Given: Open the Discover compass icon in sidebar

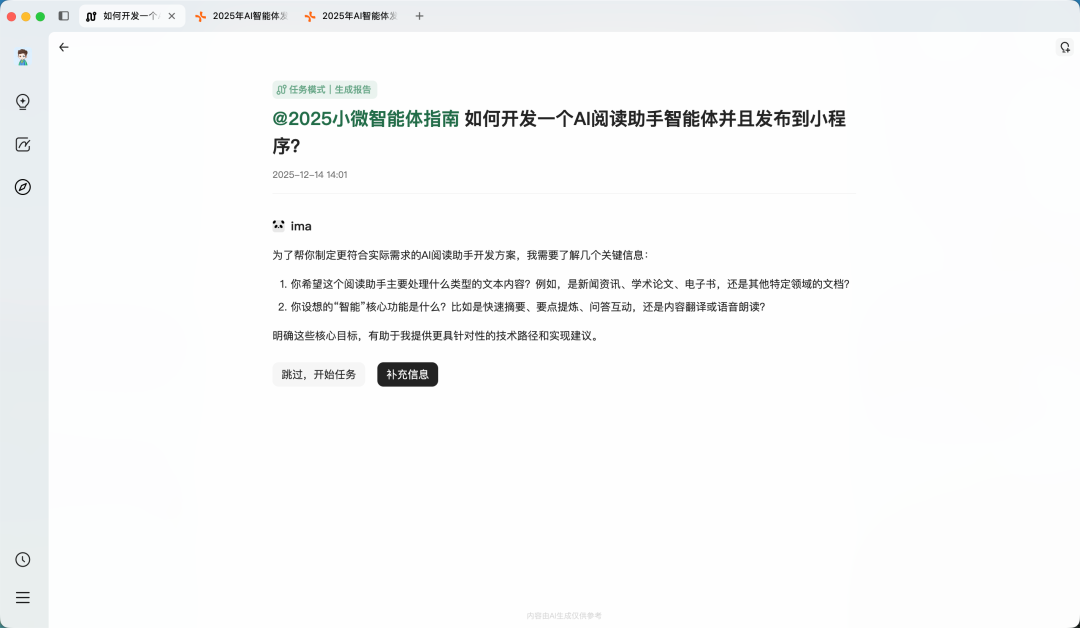Looking at the screenshot, I should pos(22,186).
